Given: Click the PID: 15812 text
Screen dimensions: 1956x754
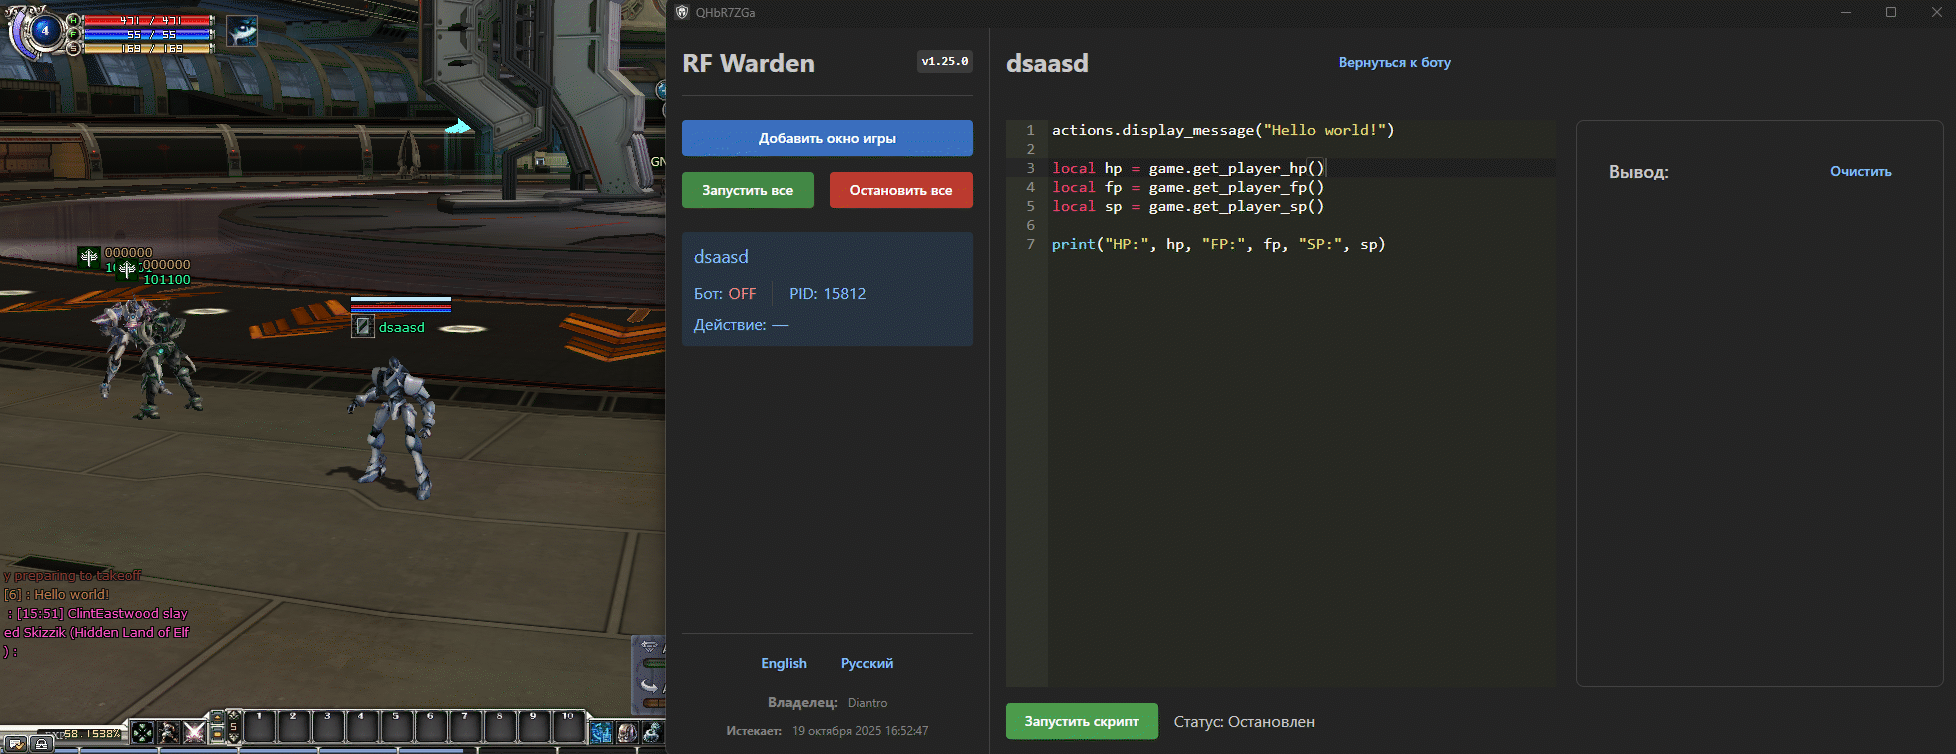Looking at the screenshot, I should click(827, 293).
